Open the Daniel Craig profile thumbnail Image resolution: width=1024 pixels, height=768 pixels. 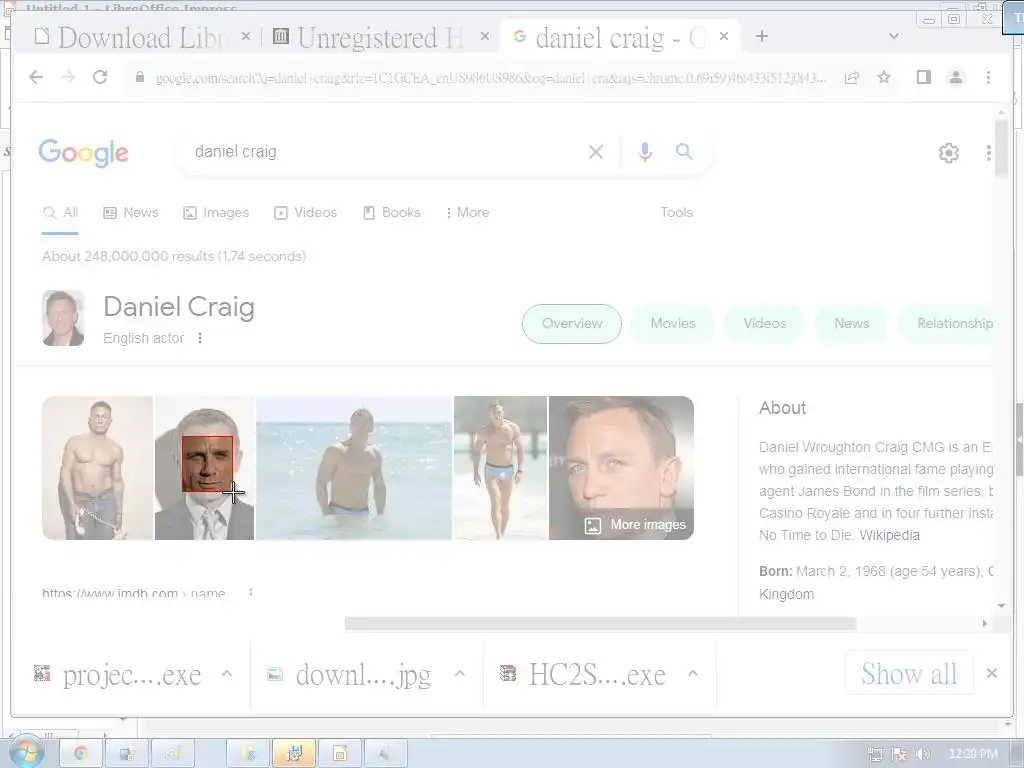click(63, 318)
